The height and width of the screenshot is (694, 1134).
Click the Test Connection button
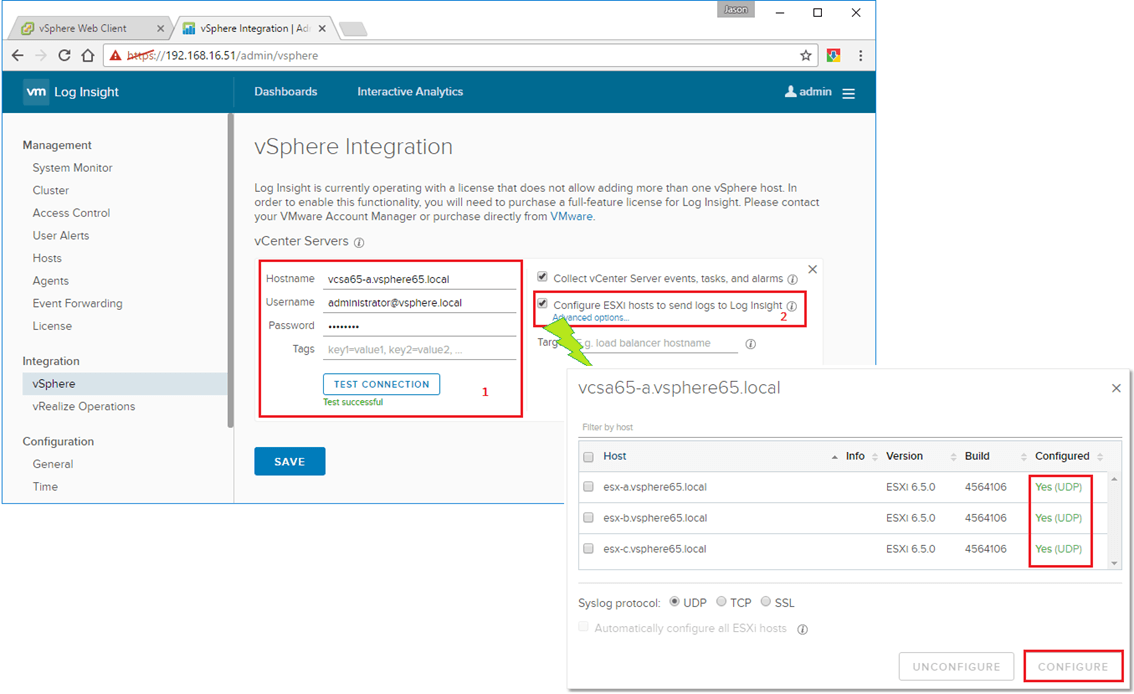[381, 385]
